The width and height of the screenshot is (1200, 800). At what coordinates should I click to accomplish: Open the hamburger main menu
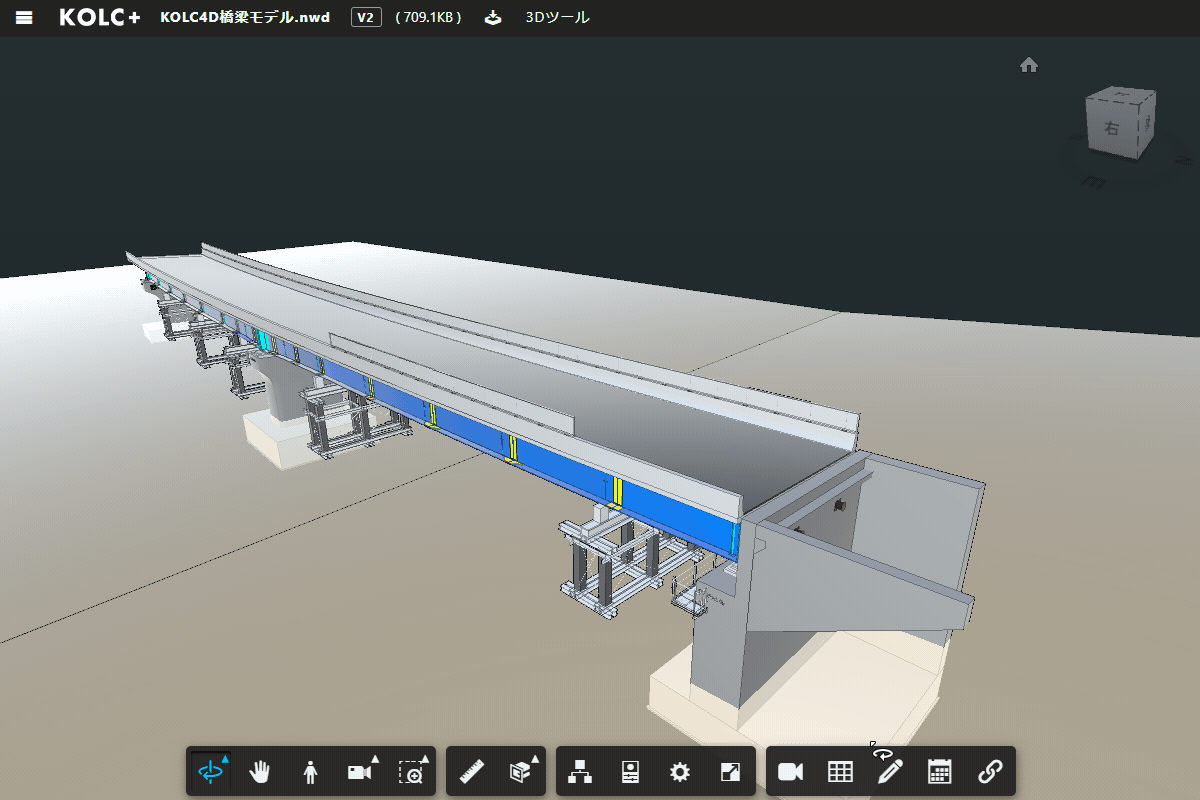(25, 18)
